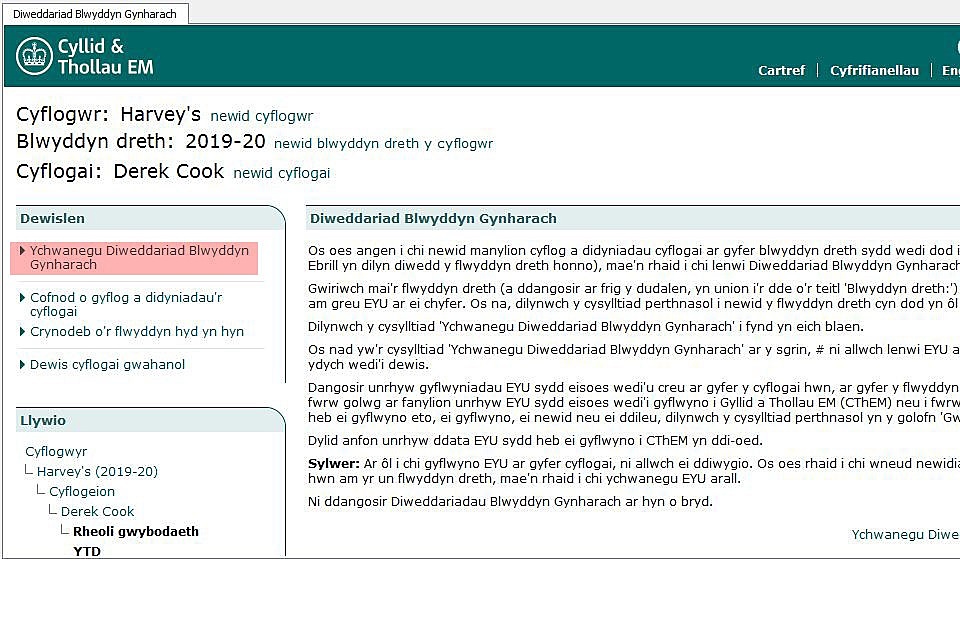Screen dimensions: 960x640
Task: Click the 'newid cyflogwr' link
Action: pos(261,116)
